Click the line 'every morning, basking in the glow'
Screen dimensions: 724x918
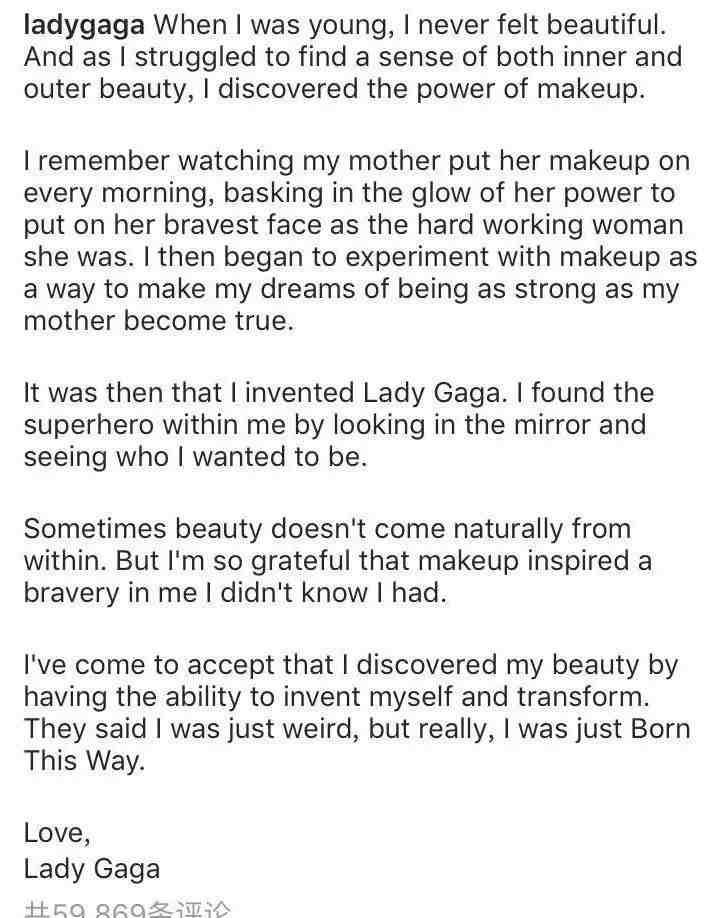349,194
